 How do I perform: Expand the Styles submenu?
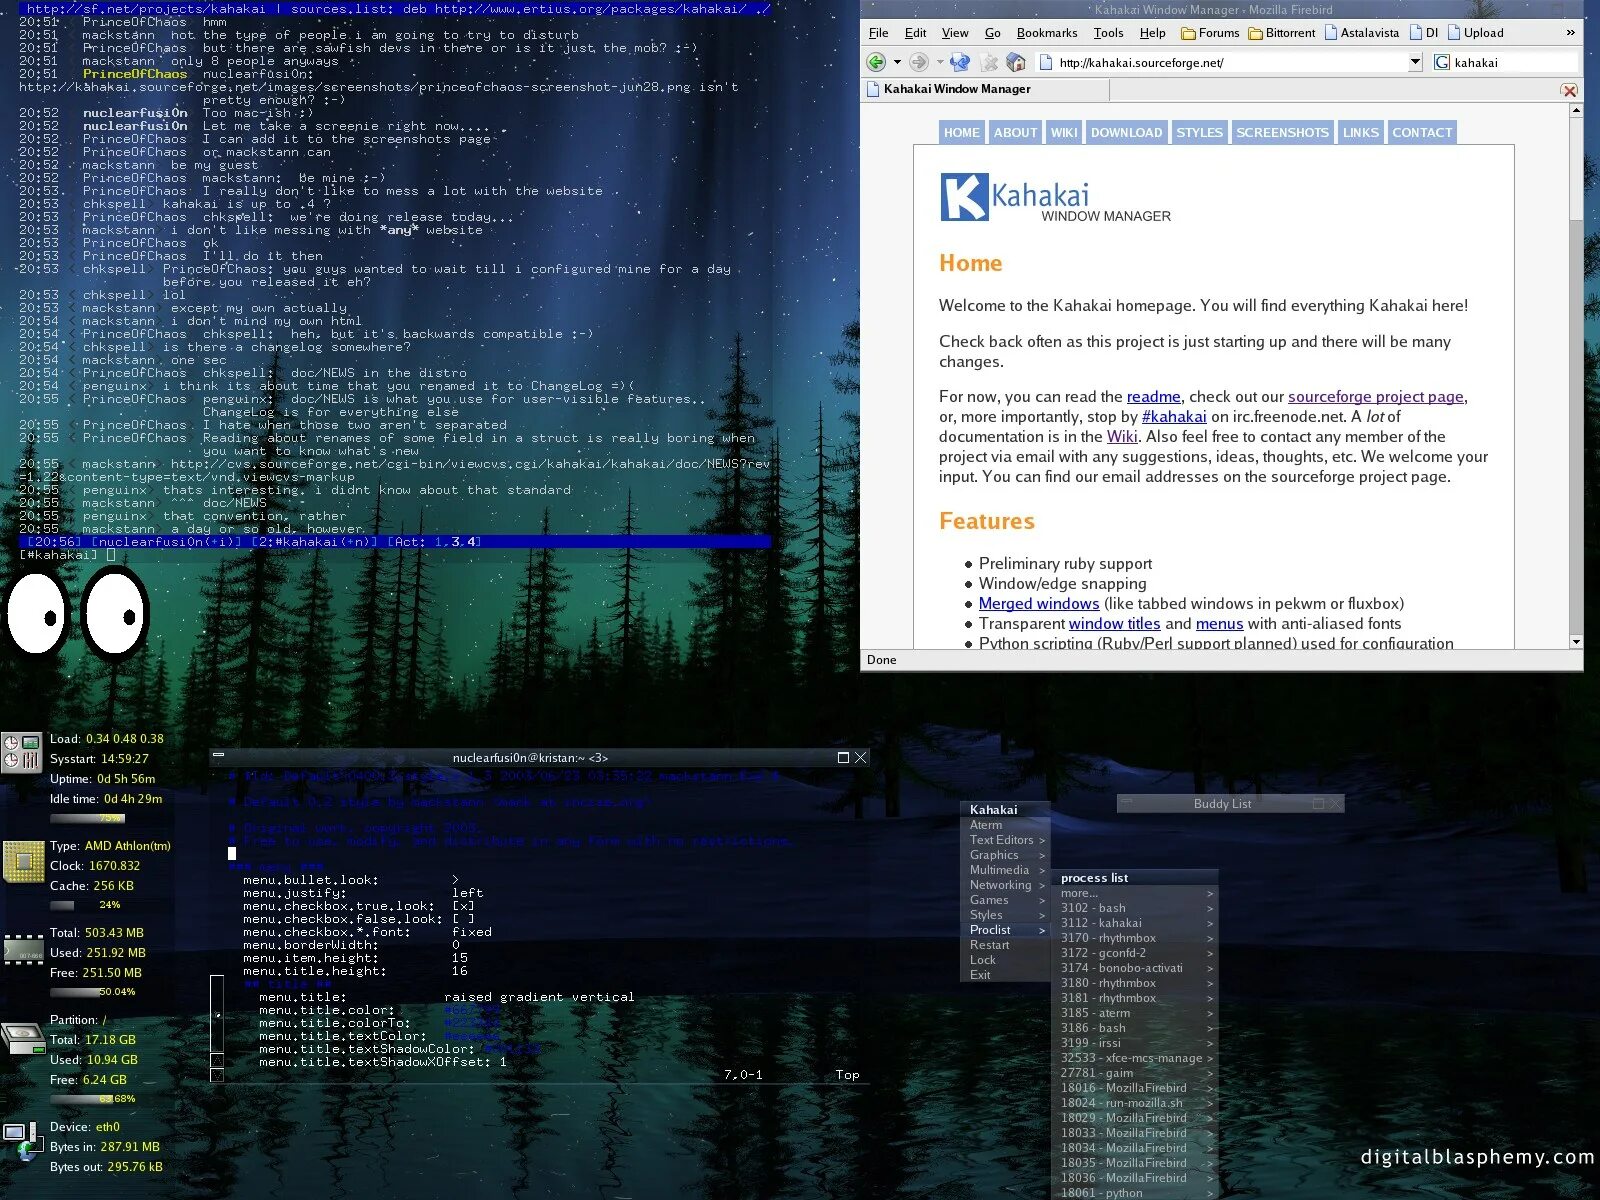pyautogui.click(x=1007, y=915)
